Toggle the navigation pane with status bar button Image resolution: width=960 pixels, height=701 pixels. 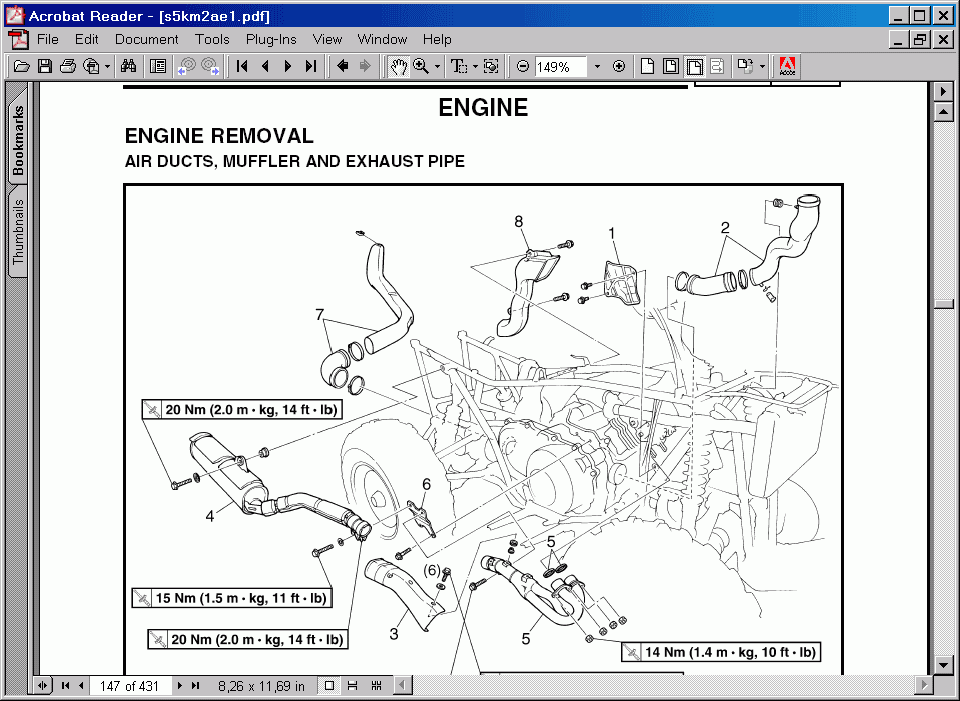pyautogui.click(x=42, y=686)
